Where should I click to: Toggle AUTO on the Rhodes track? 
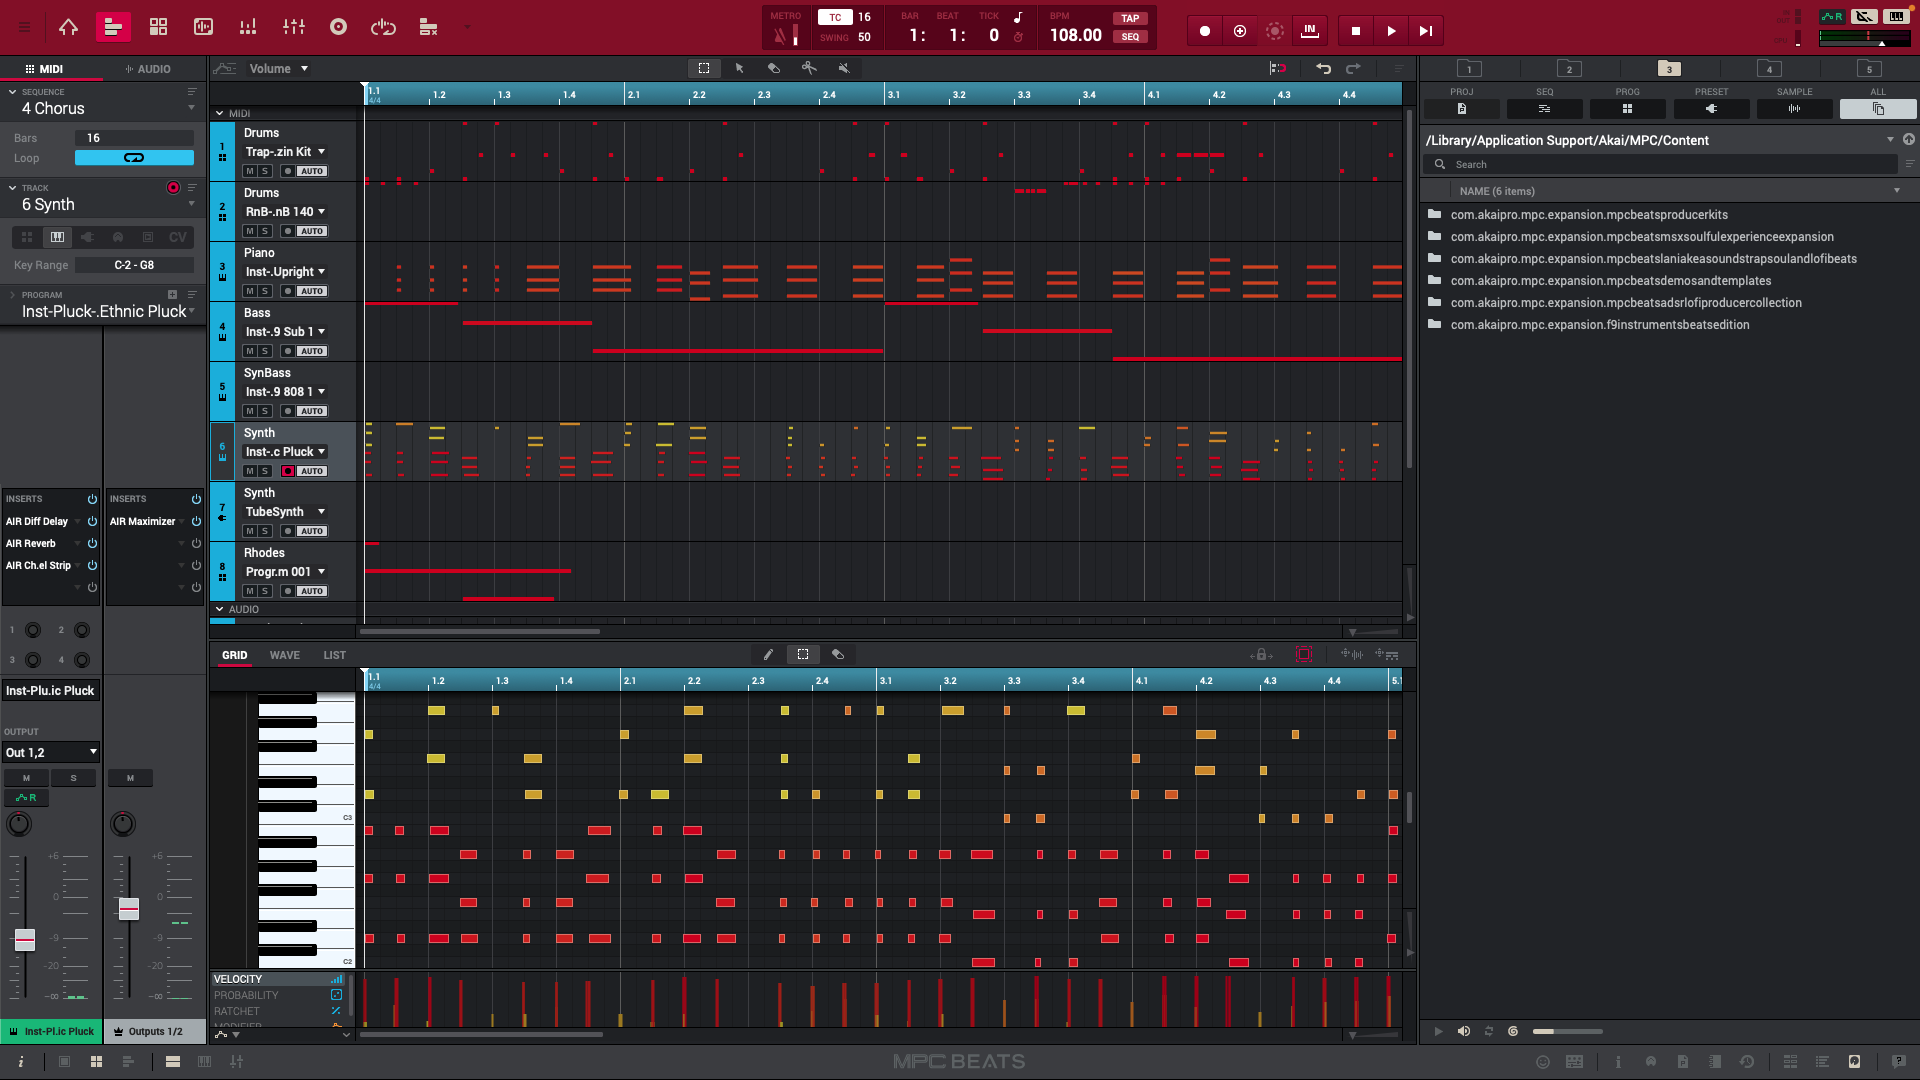pos(311,591)
